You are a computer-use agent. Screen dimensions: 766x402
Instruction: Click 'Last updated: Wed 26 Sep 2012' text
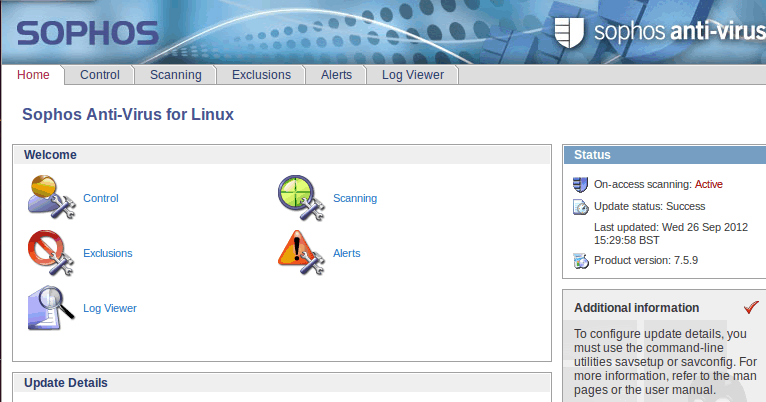point(671,227)
